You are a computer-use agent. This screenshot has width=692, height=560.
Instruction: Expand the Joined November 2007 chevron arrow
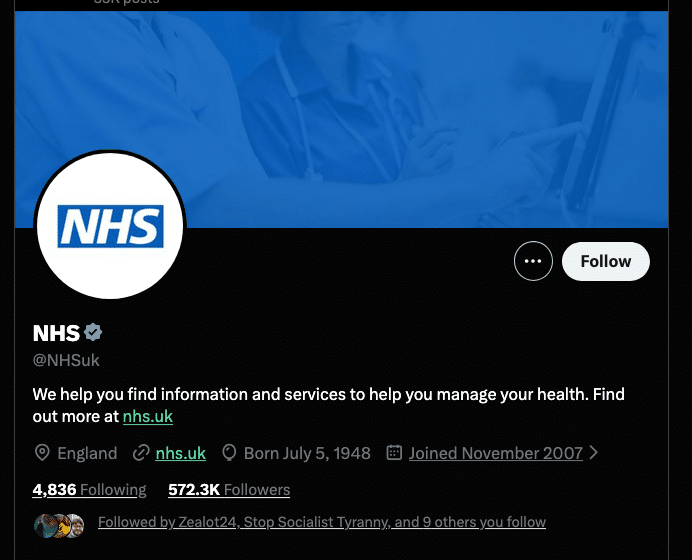pos(594,452)
